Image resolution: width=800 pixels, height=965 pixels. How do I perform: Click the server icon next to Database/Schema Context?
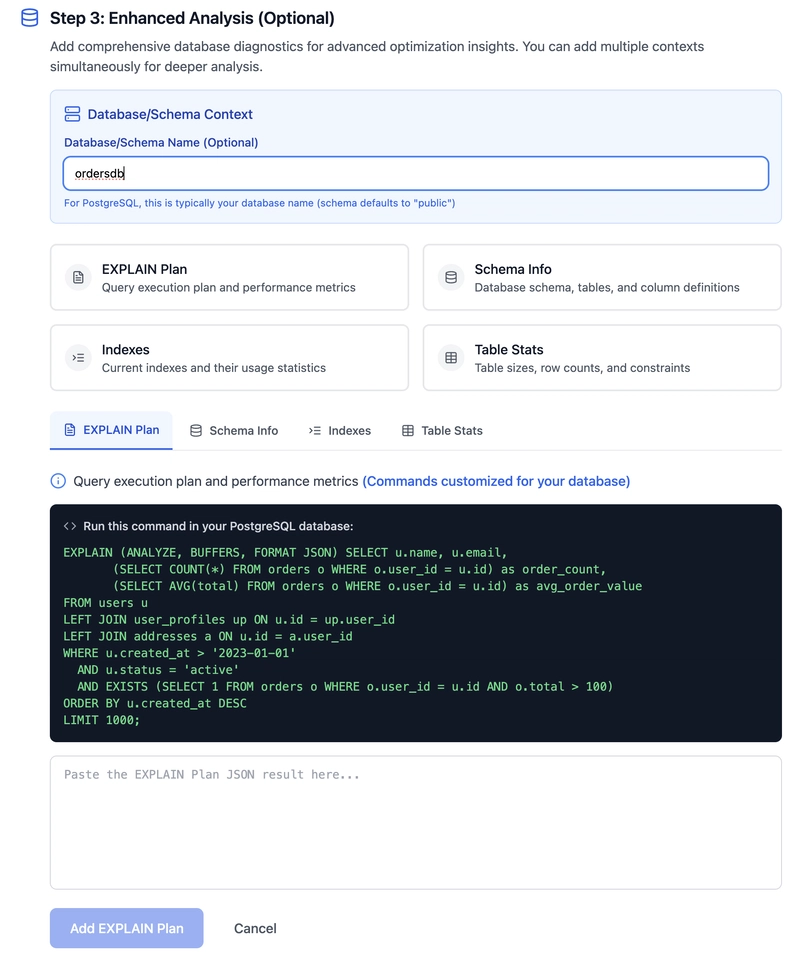[72, 114]
